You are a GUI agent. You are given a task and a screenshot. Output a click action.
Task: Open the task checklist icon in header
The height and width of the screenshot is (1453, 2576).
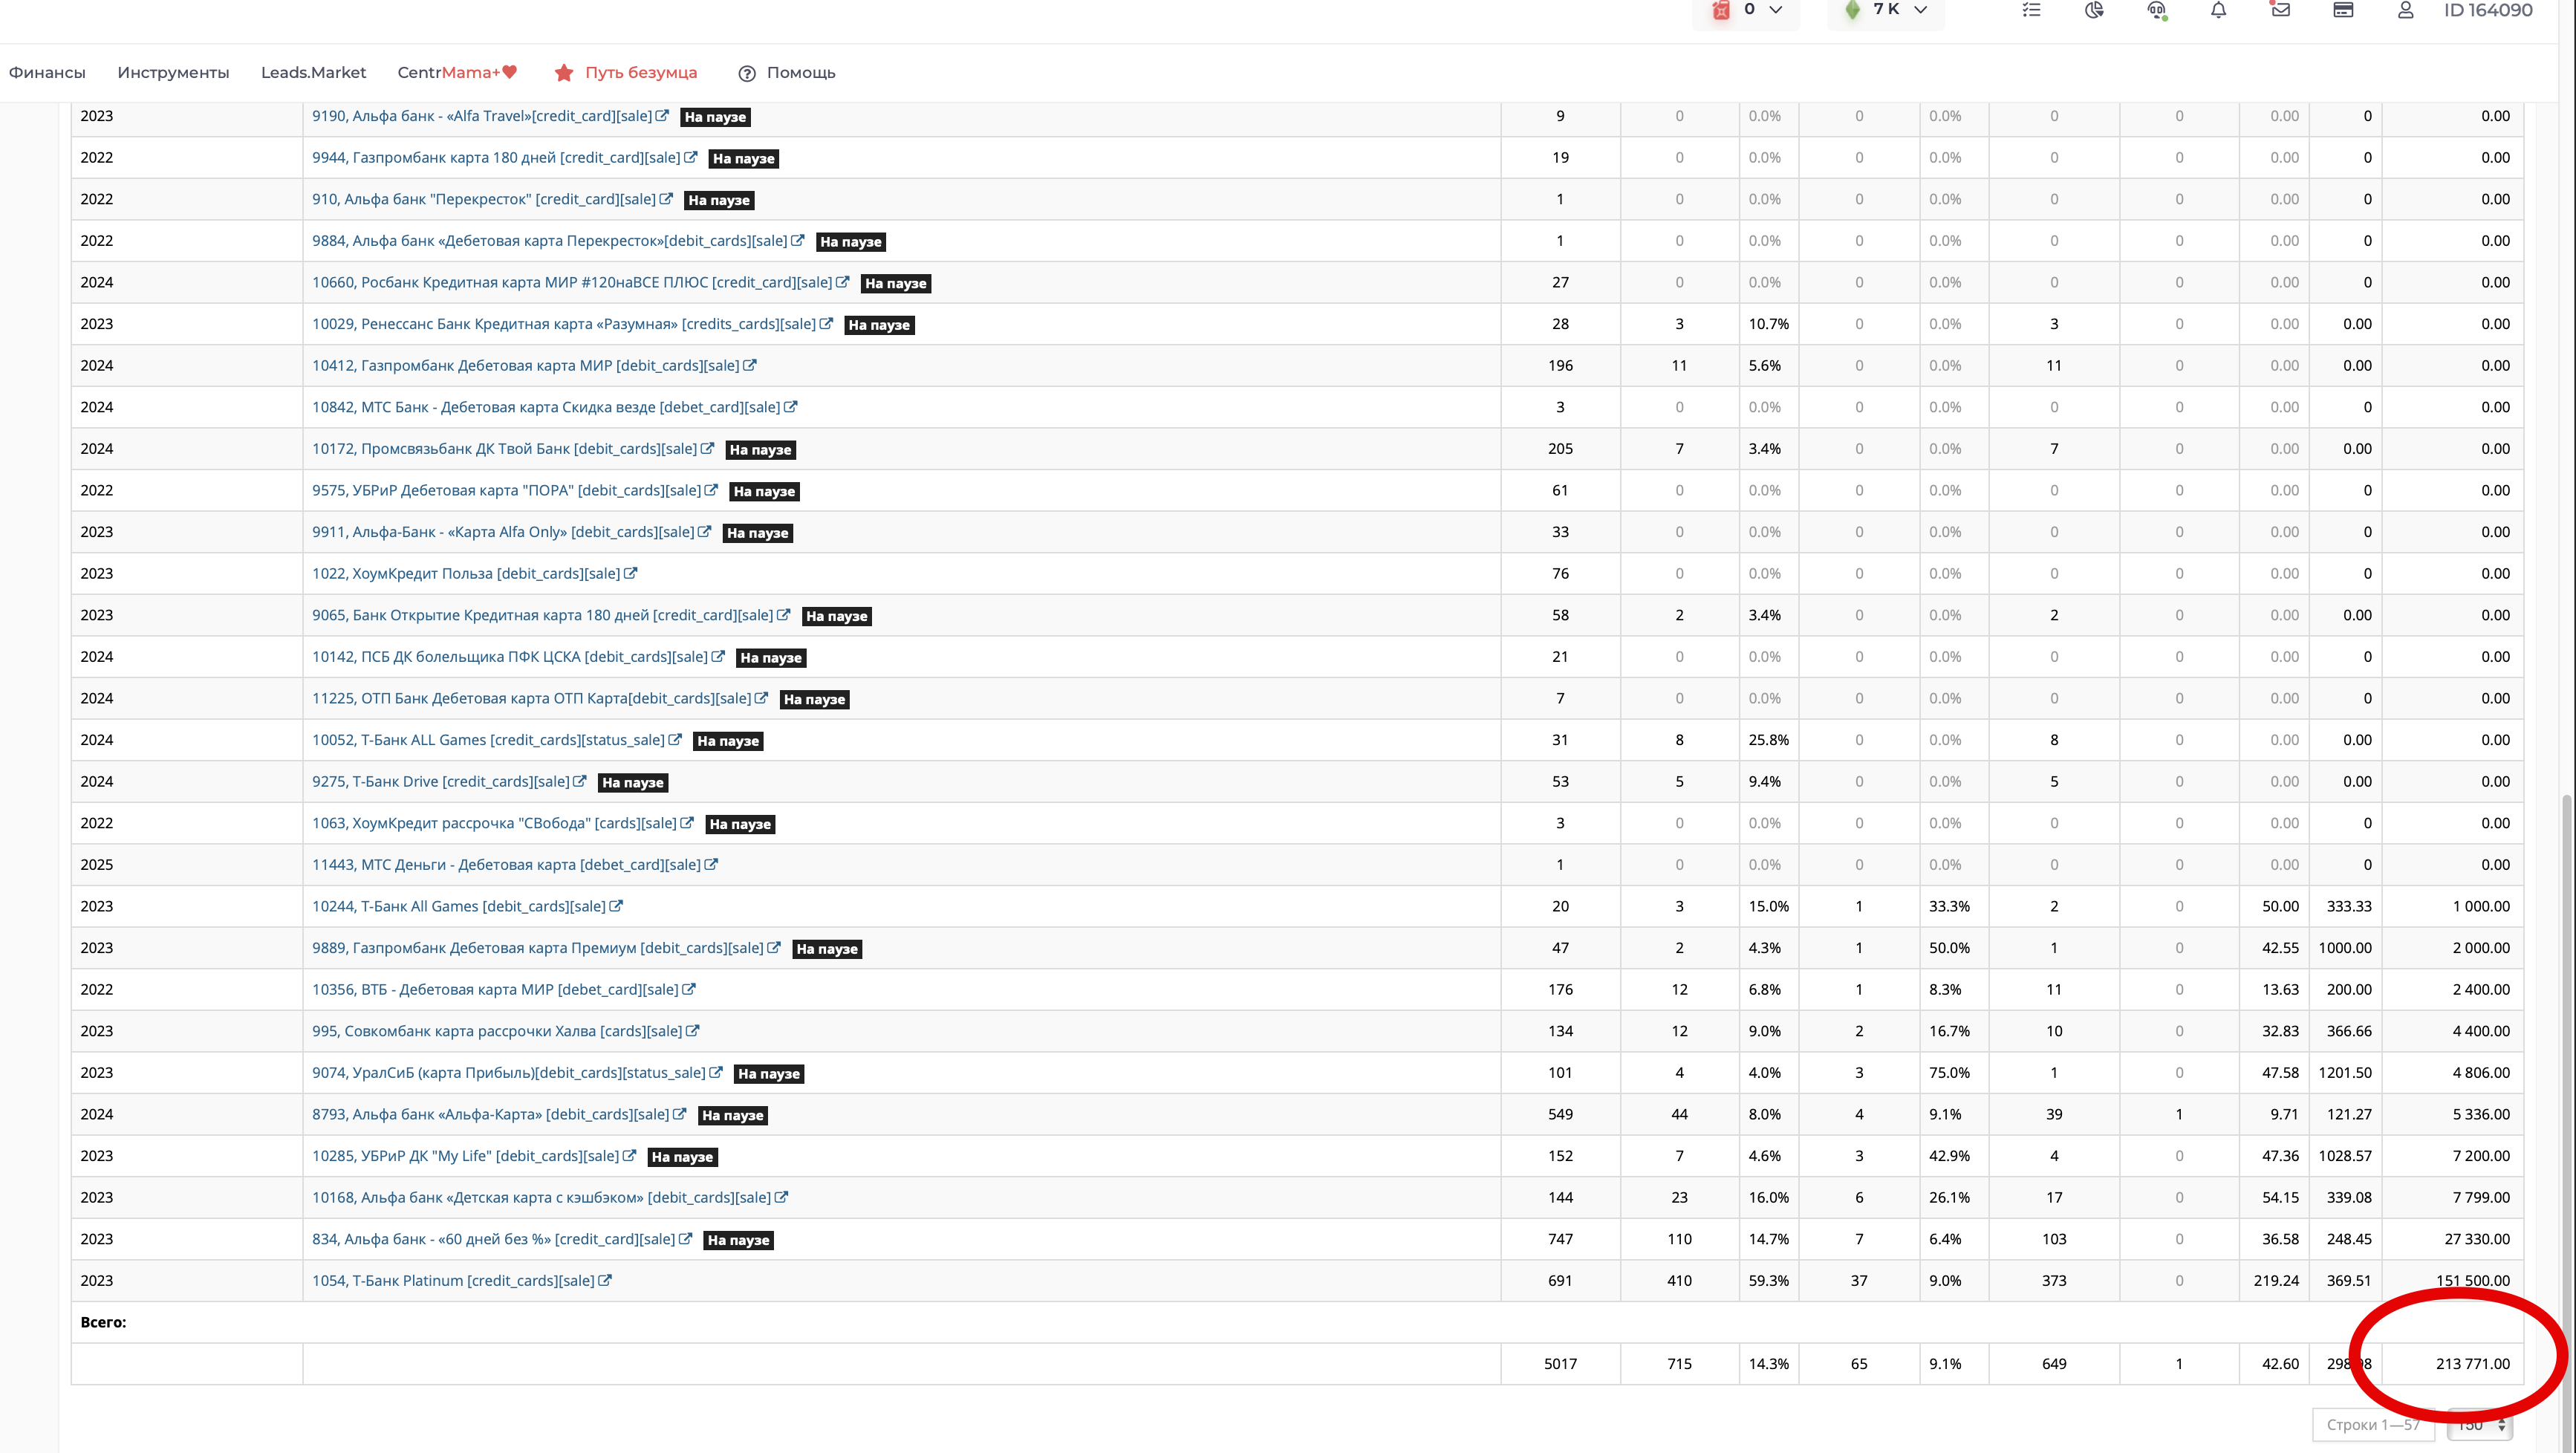(2031, 10)
